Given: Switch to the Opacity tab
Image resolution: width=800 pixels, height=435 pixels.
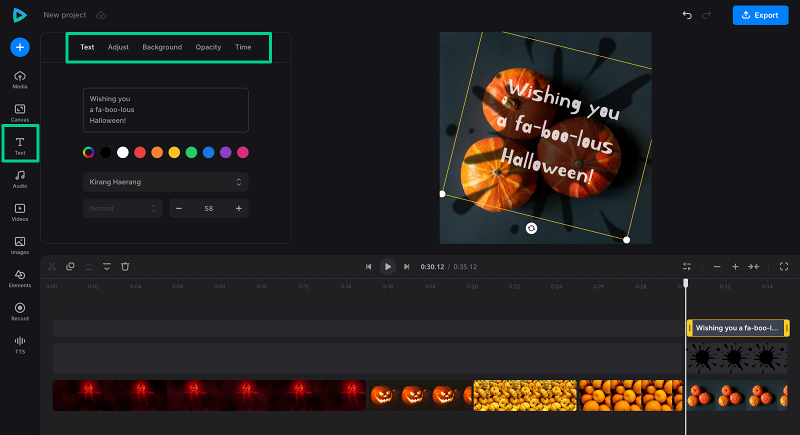Looking at the screenshot, I should click(208, 47).
